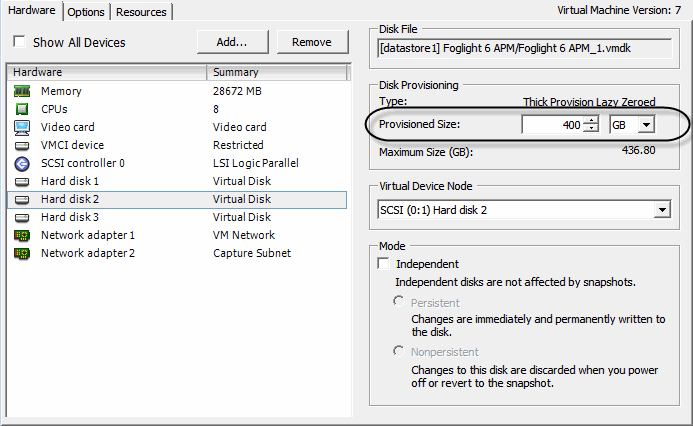Image resolution: width=693 pixels, height=426 pixels.
Task: Expand the Virtual Device Node dropdown
Action: point(661,210)
